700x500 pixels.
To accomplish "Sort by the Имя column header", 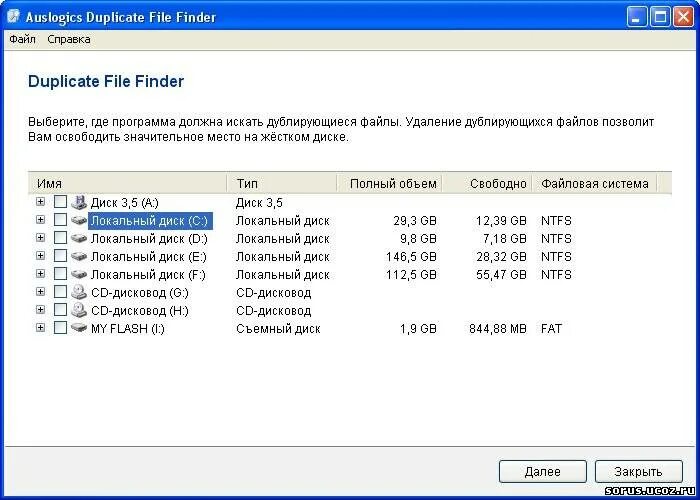I will coord(127,183).
